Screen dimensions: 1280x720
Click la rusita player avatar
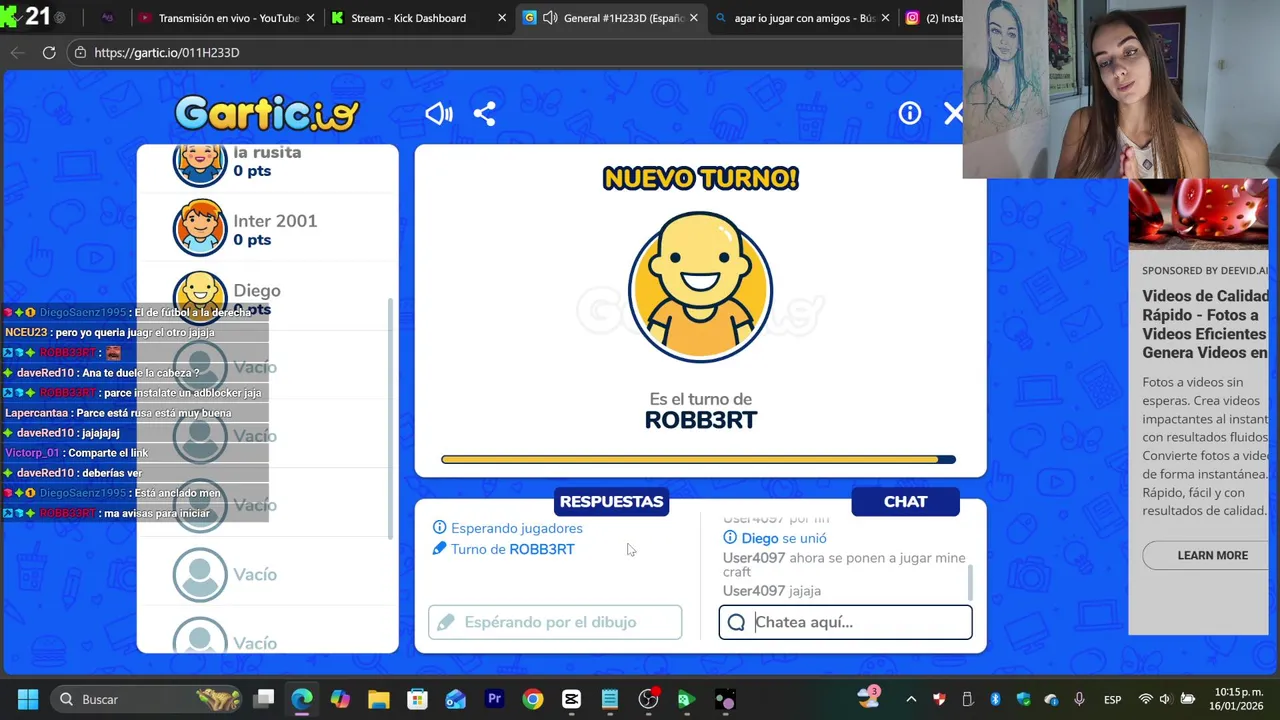(200, 163)
